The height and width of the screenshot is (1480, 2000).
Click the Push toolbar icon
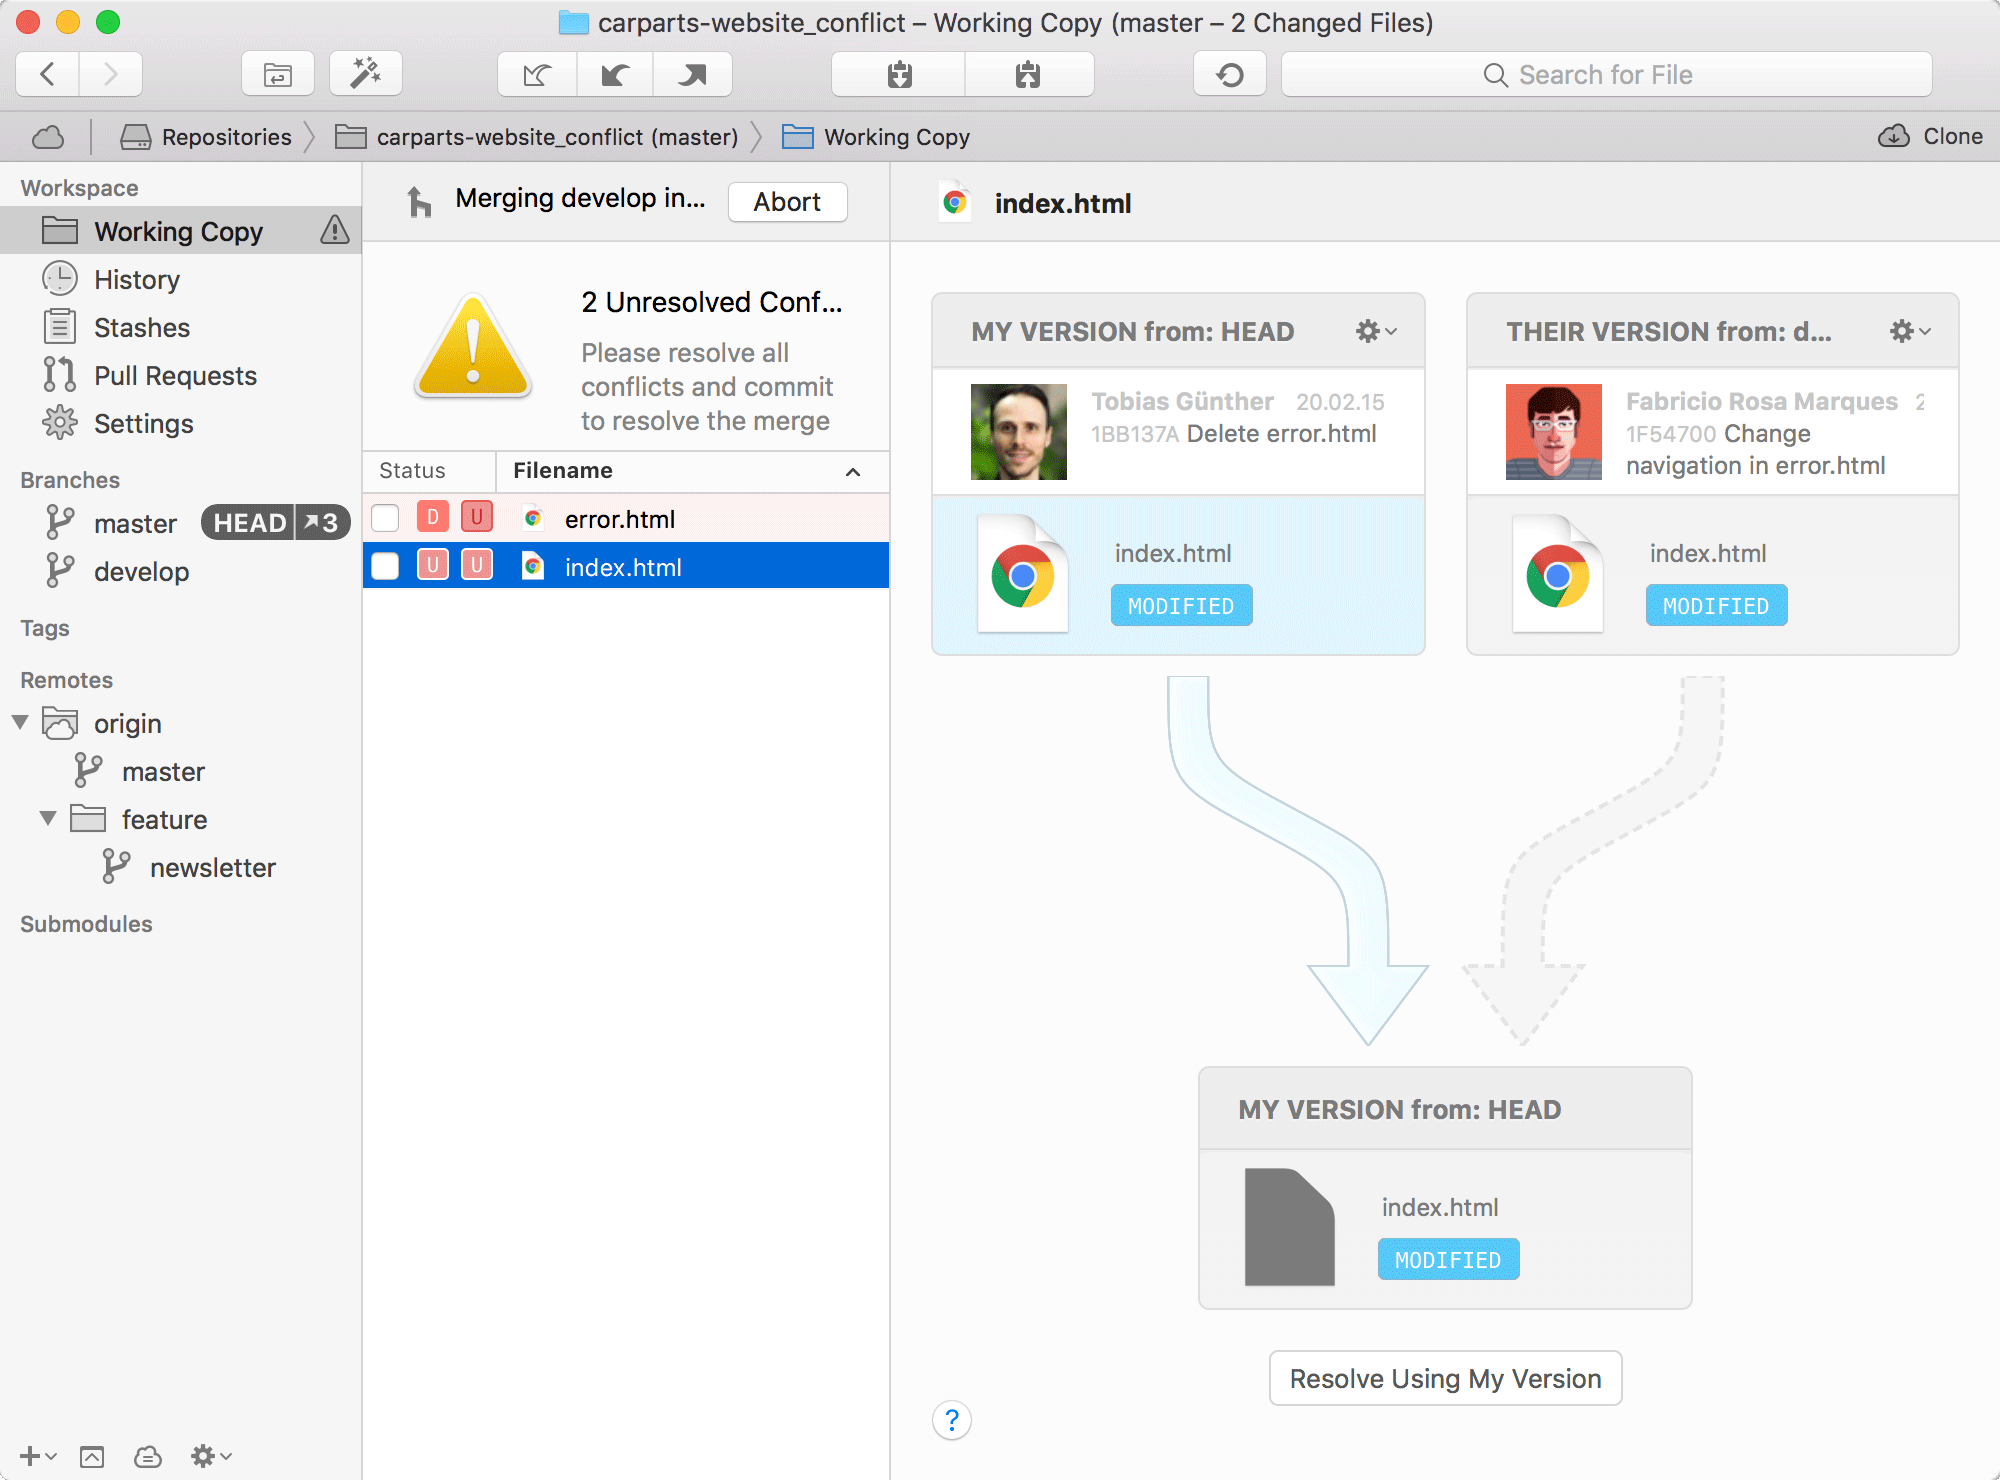[x=692, y=75]
